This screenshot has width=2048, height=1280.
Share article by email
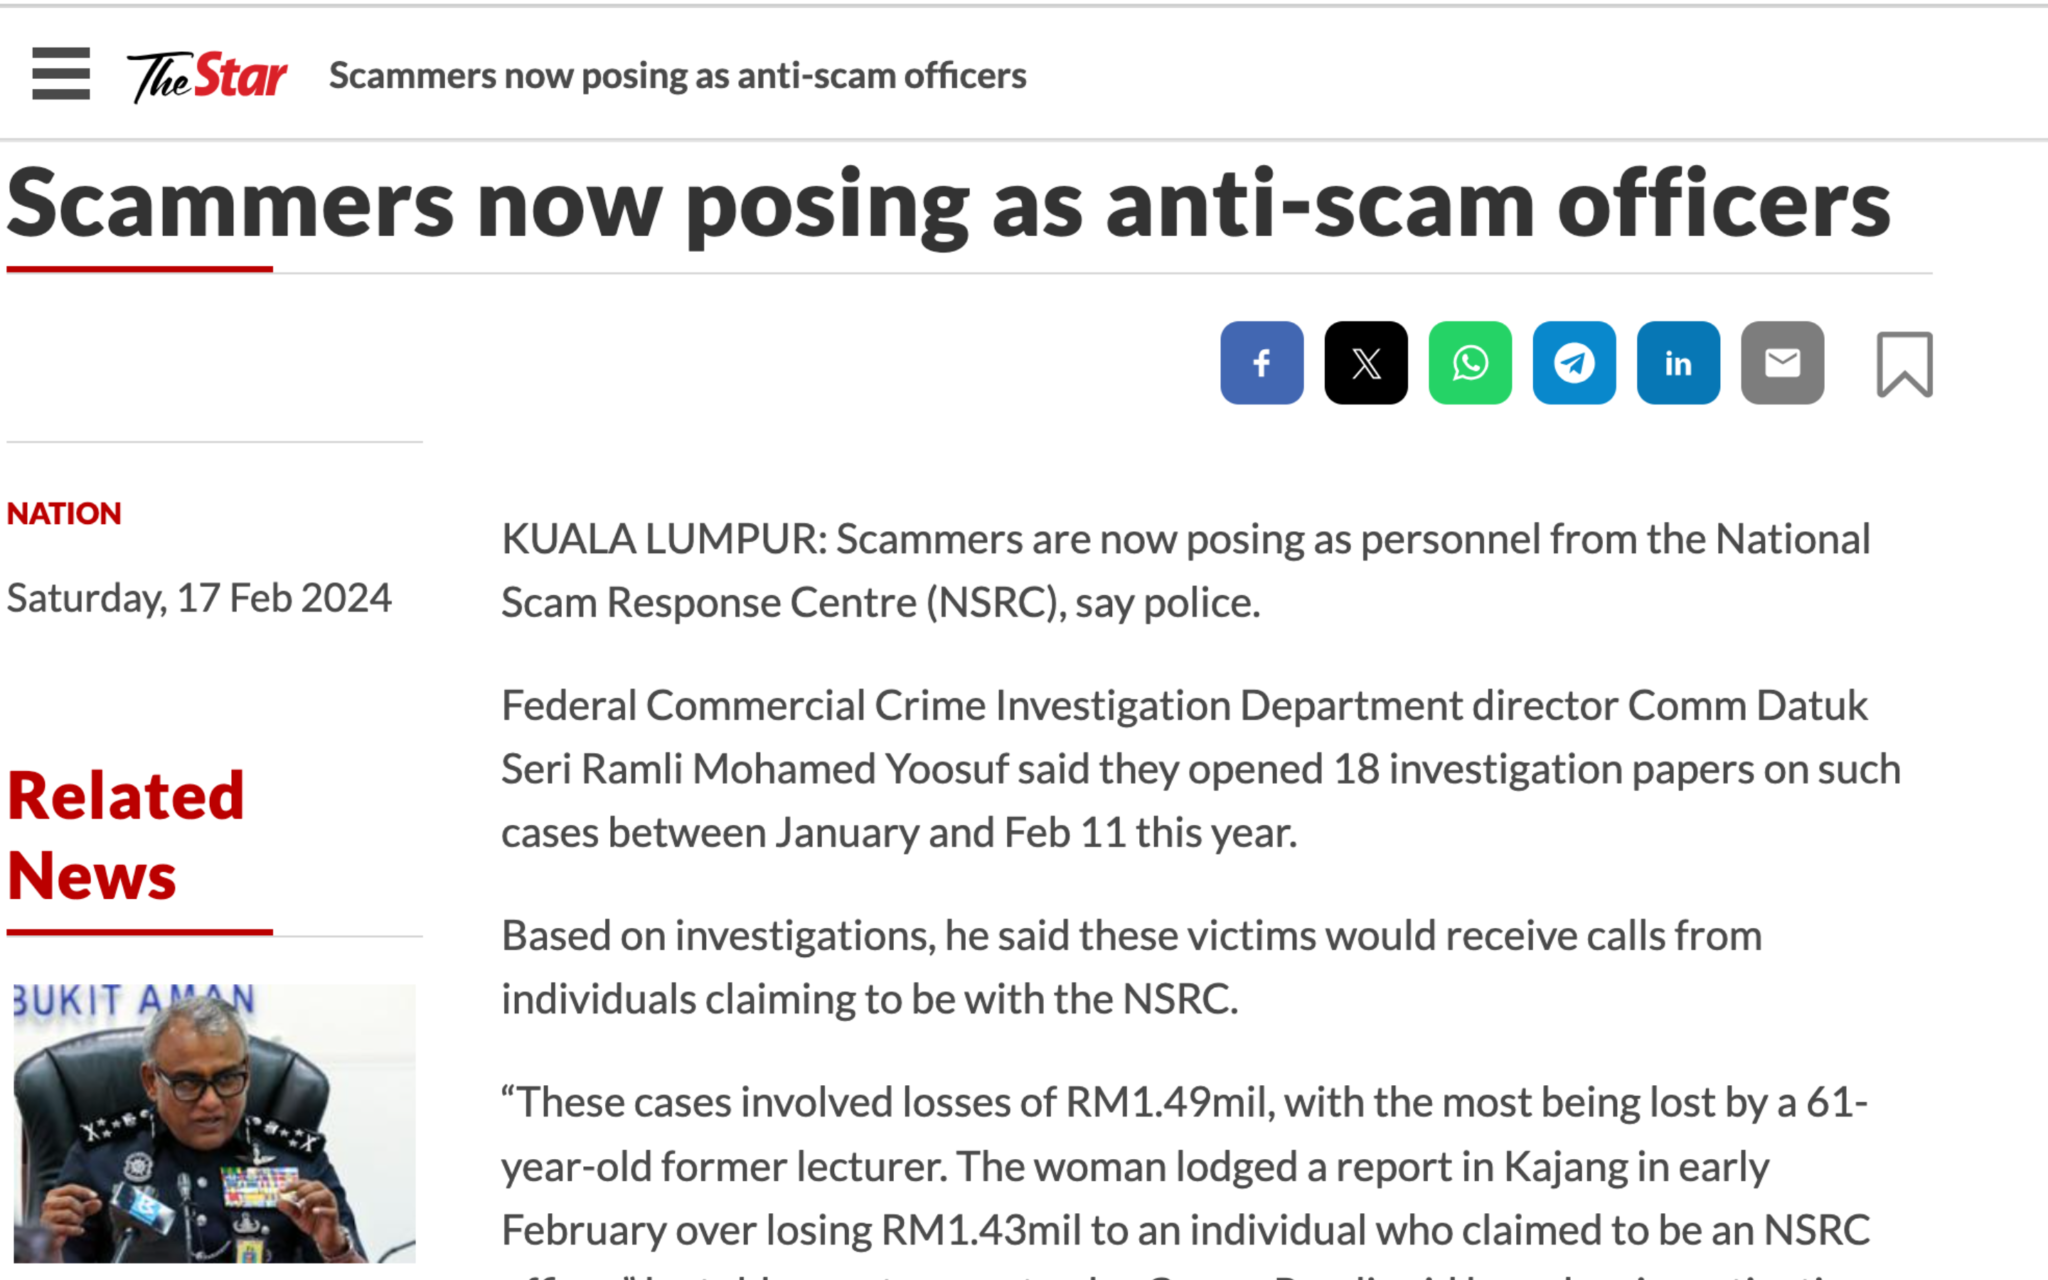pos(1781,363)
